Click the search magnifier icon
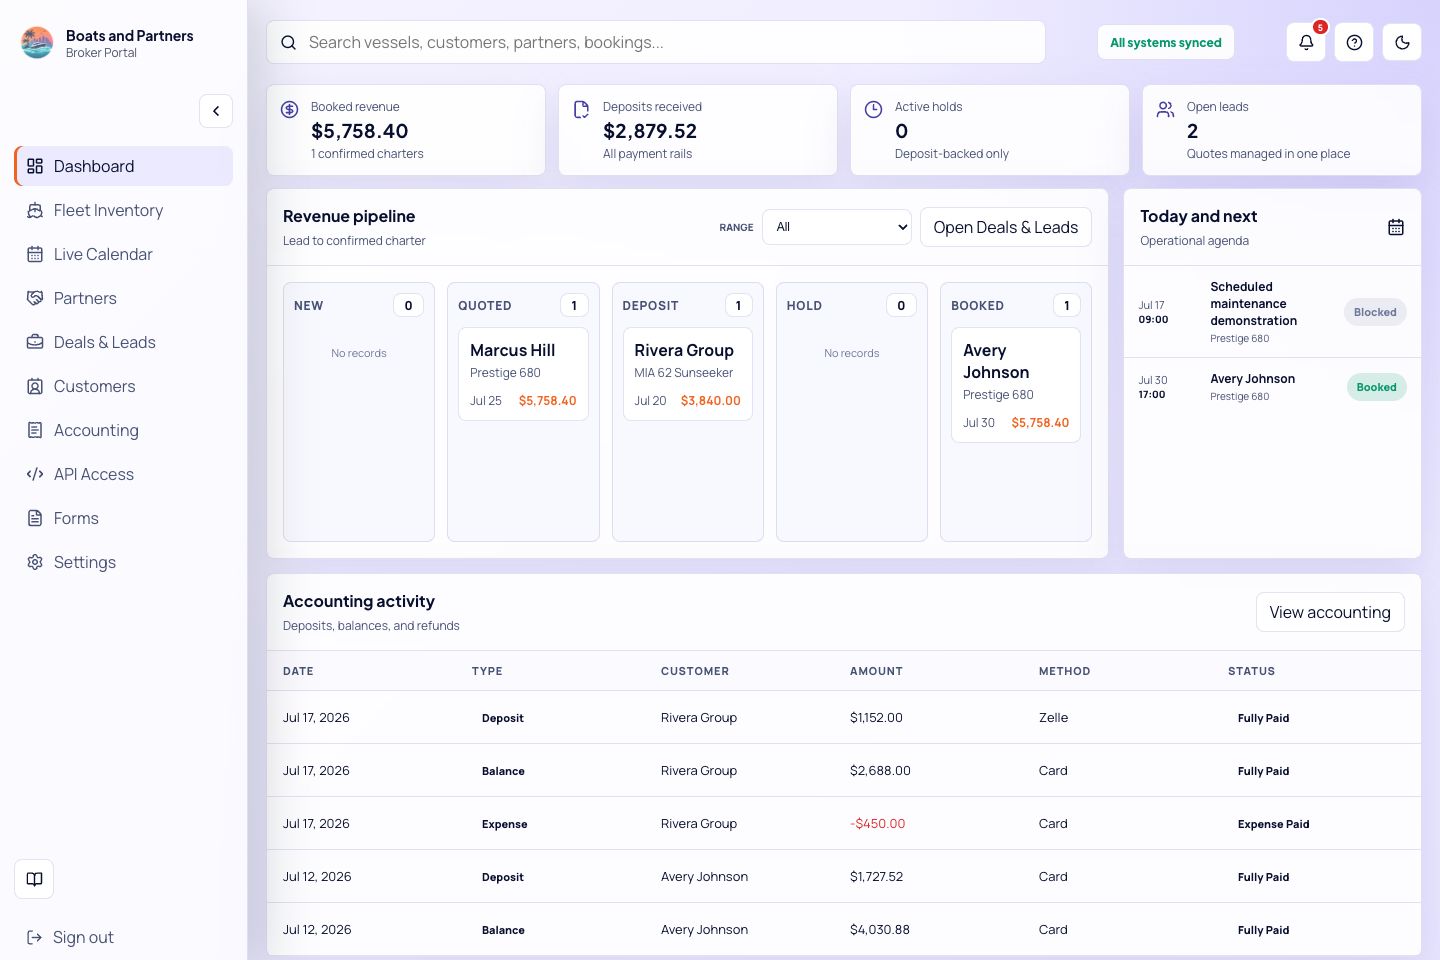 tap(288, 43)
